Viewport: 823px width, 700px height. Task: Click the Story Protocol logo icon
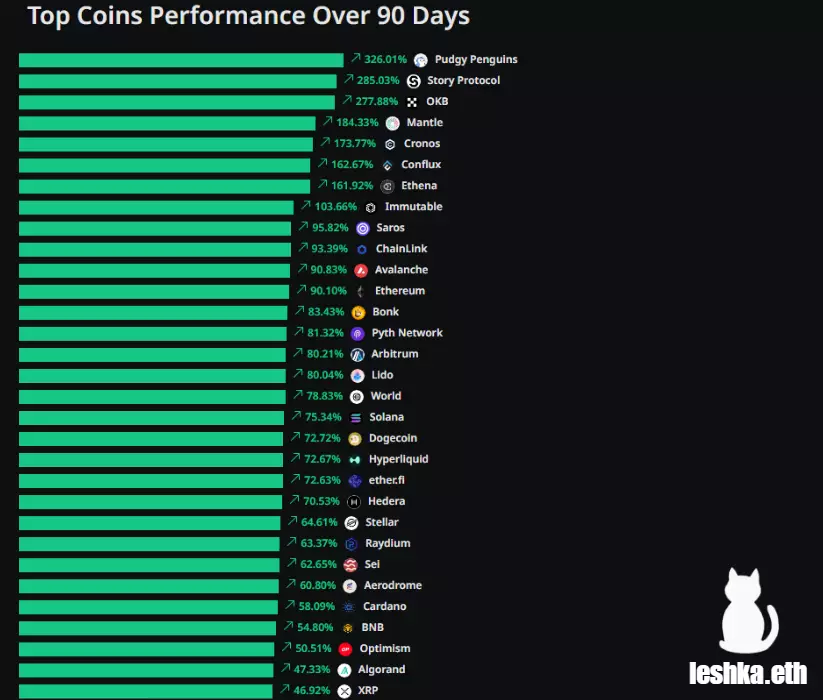tap(414, 81)
